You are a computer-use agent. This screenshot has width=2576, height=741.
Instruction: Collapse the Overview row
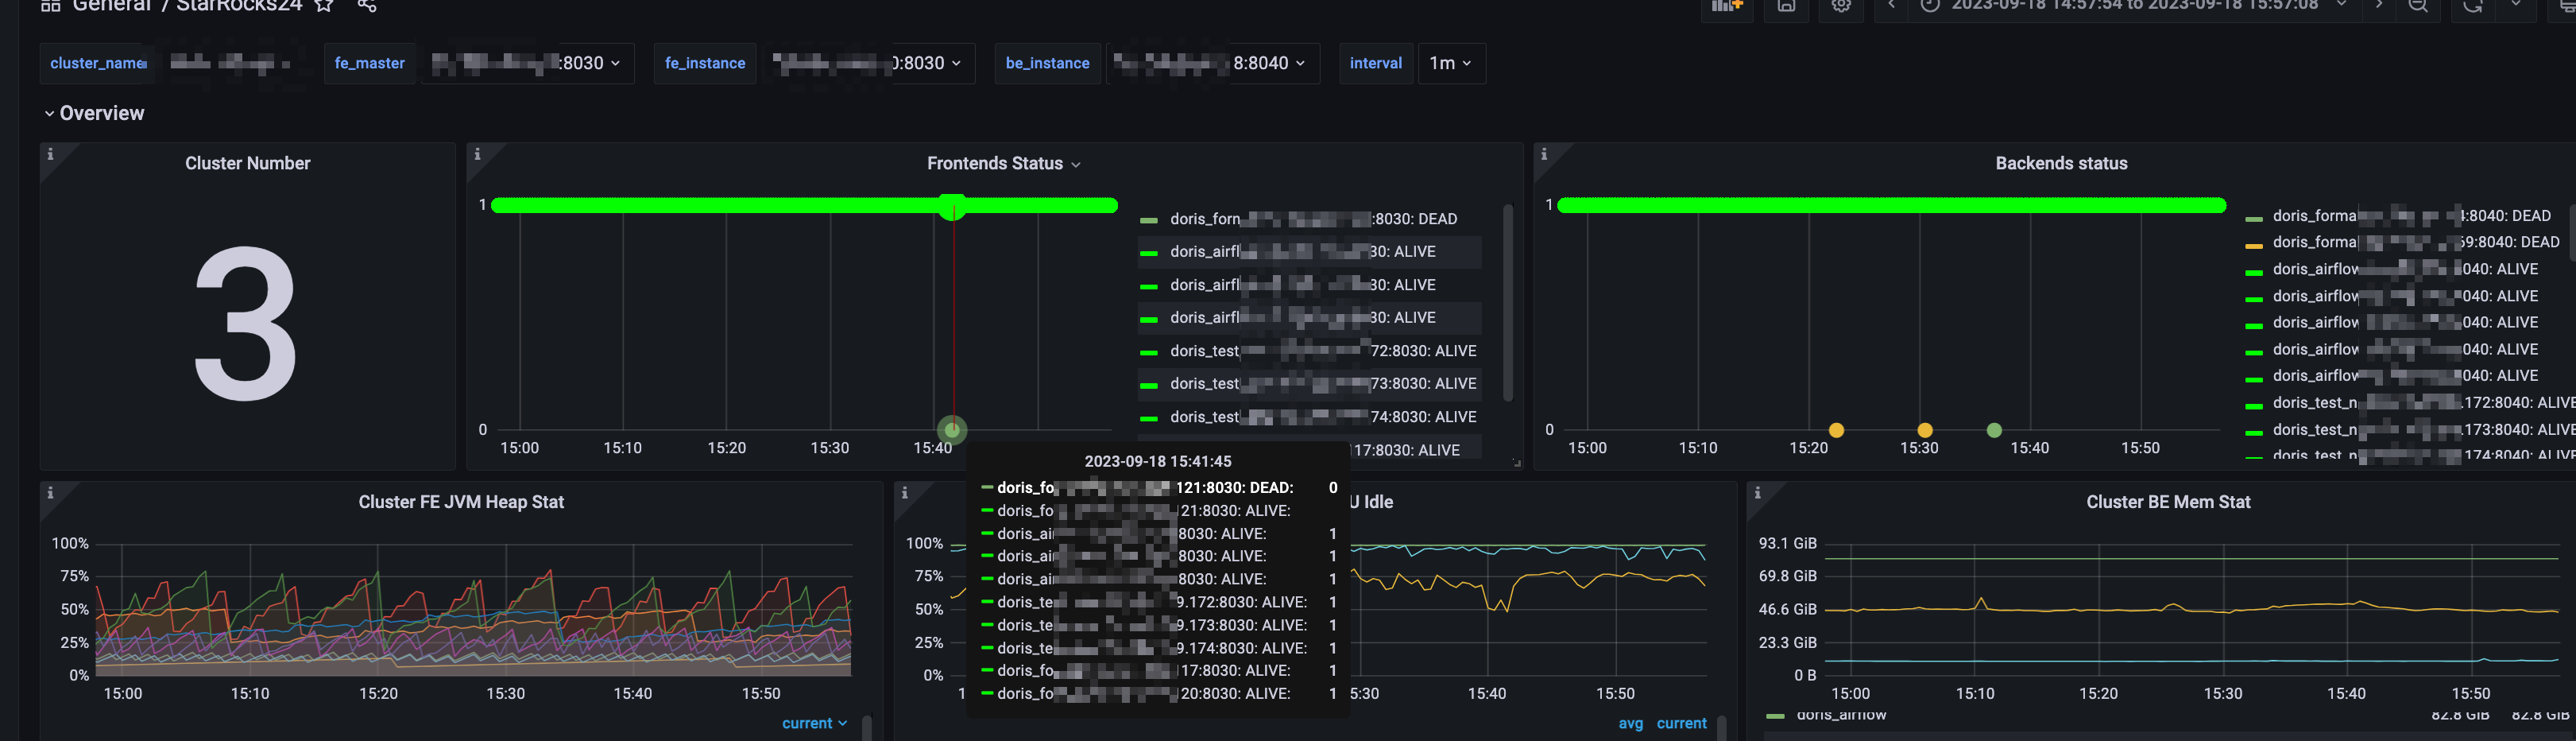(95, 113)
